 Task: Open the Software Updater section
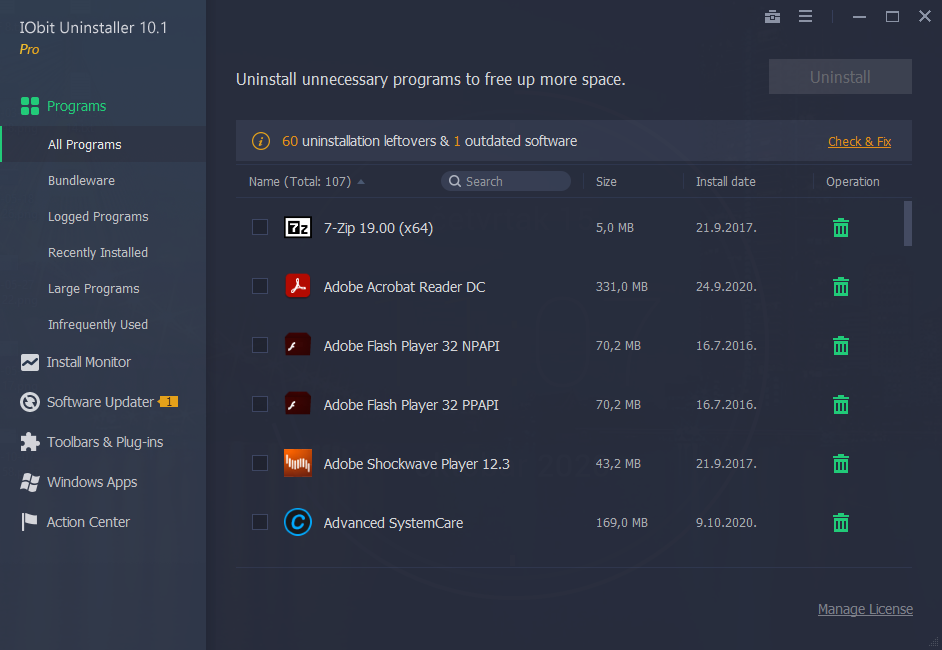pos(100,402)
